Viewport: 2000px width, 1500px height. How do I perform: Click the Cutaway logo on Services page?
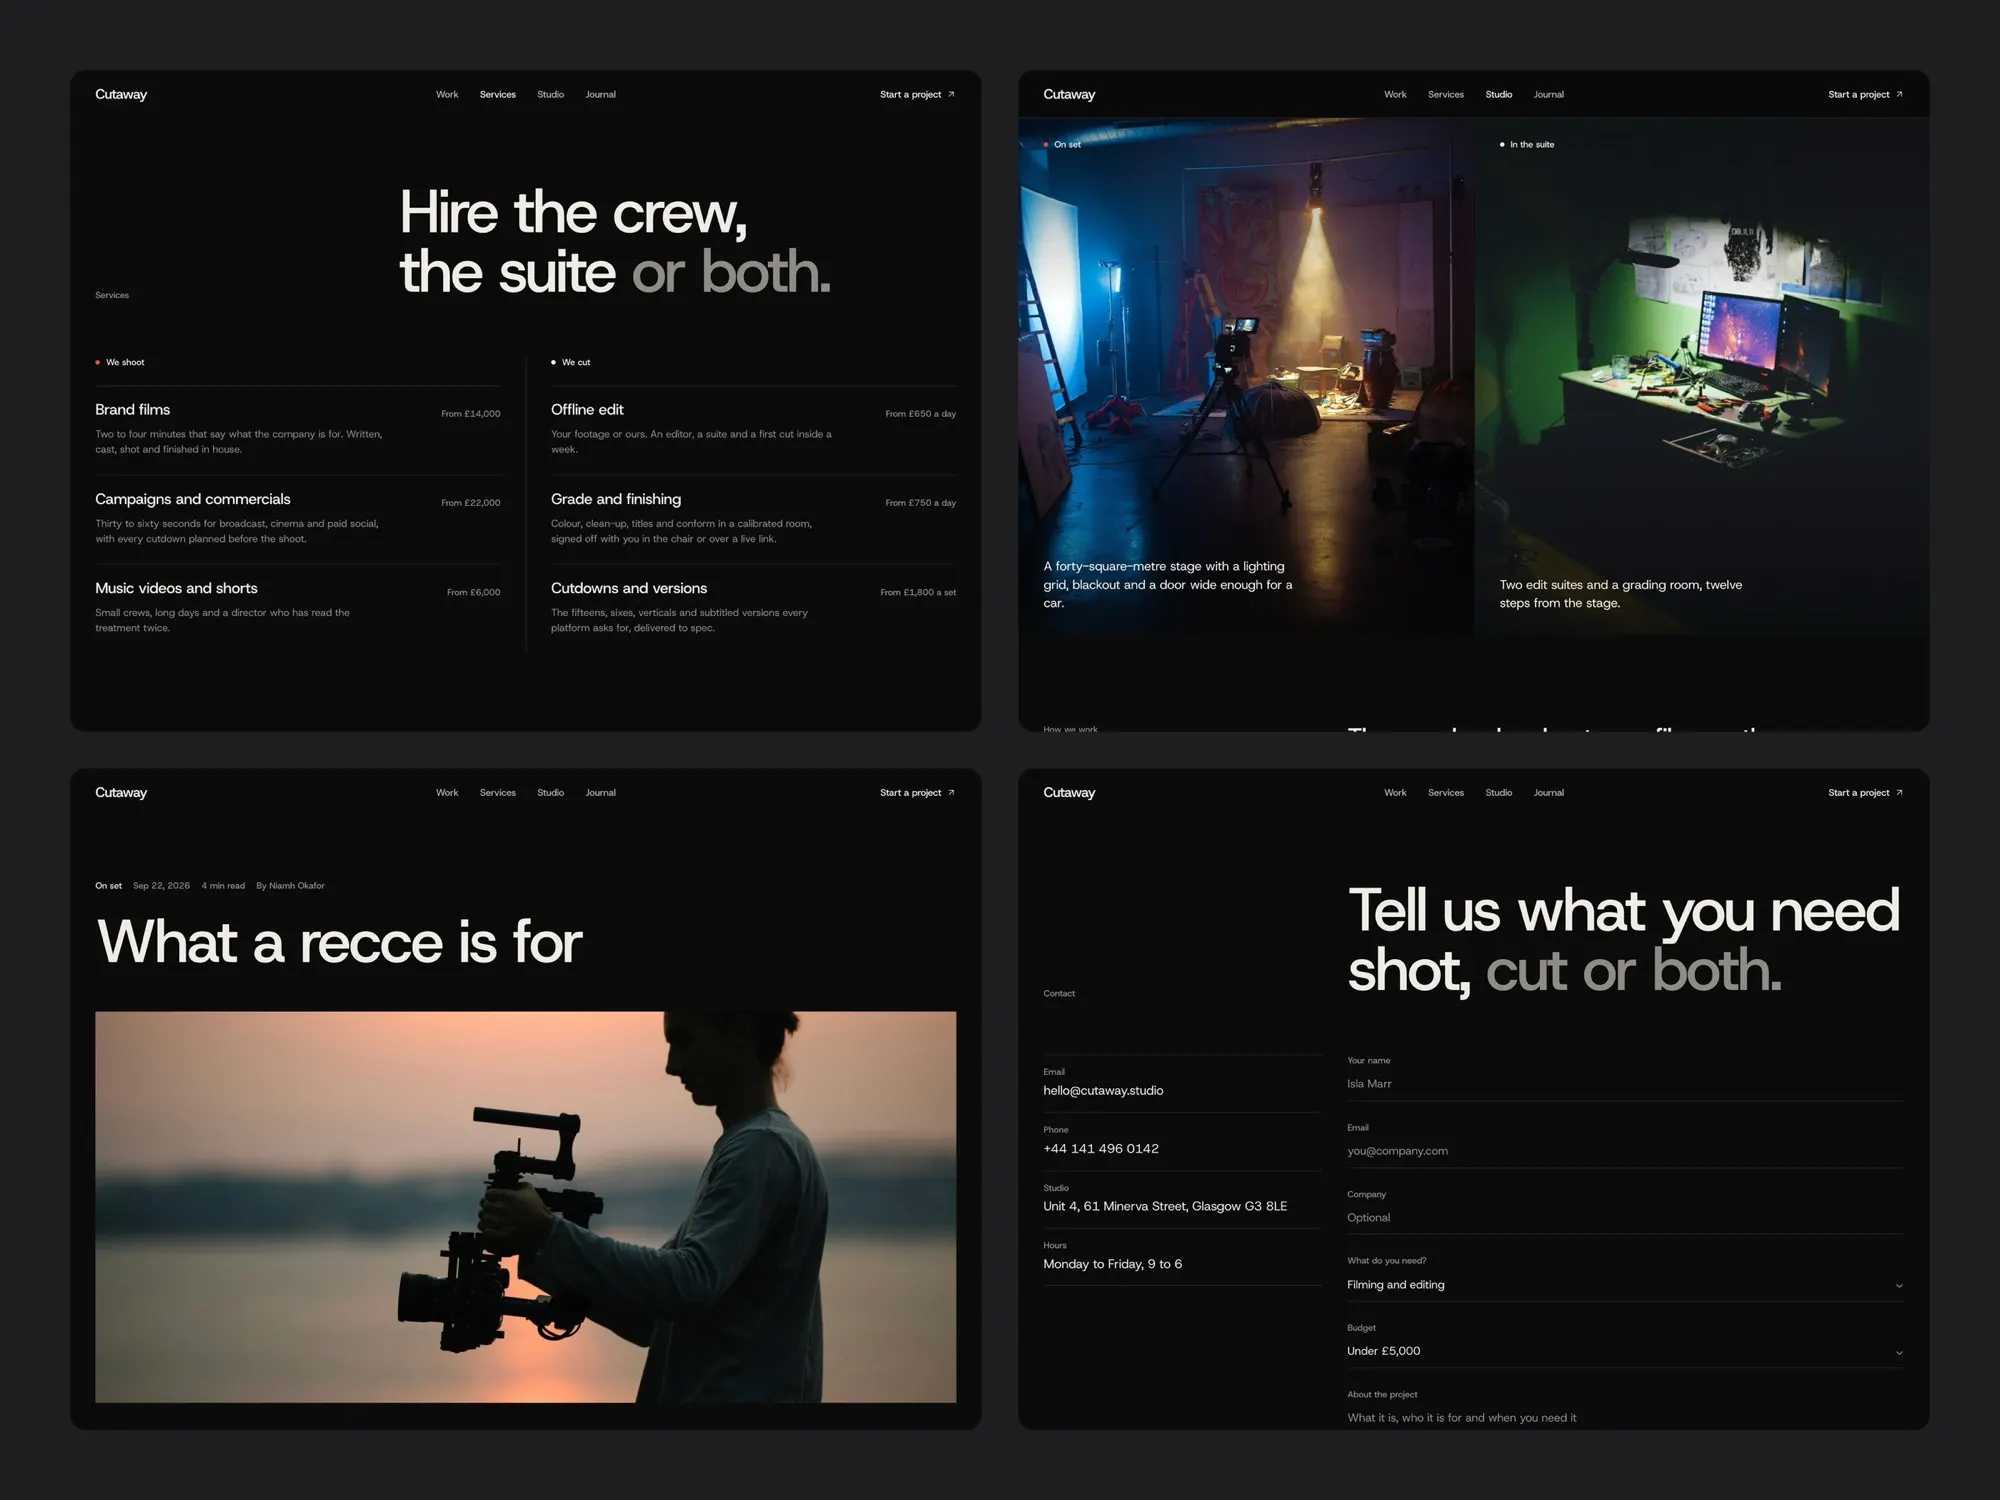click(x=121, y=94)
